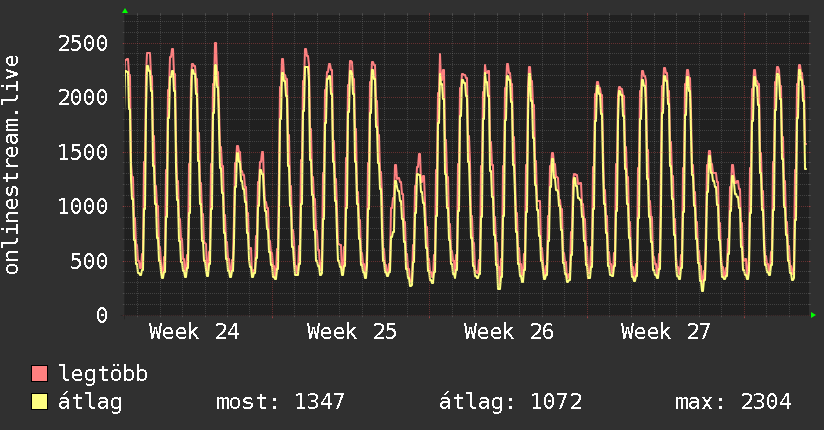The height and width of the screenshot is (430, 824).
Task: Click the legtöbb legend label
Action: coord(103,373)
